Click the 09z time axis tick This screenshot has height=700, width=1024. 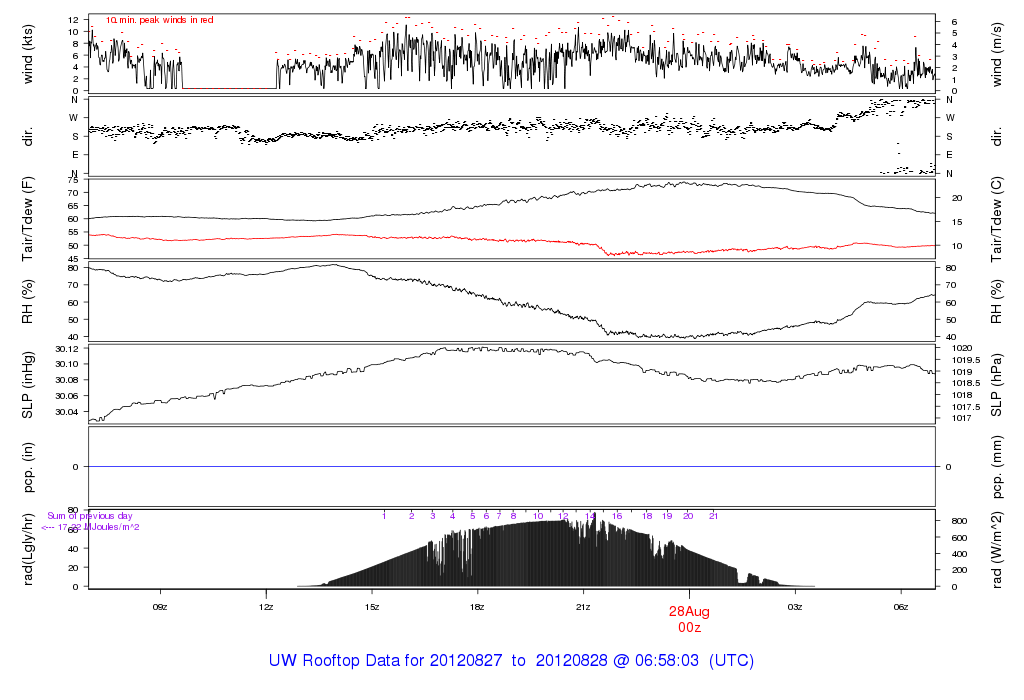159,607
